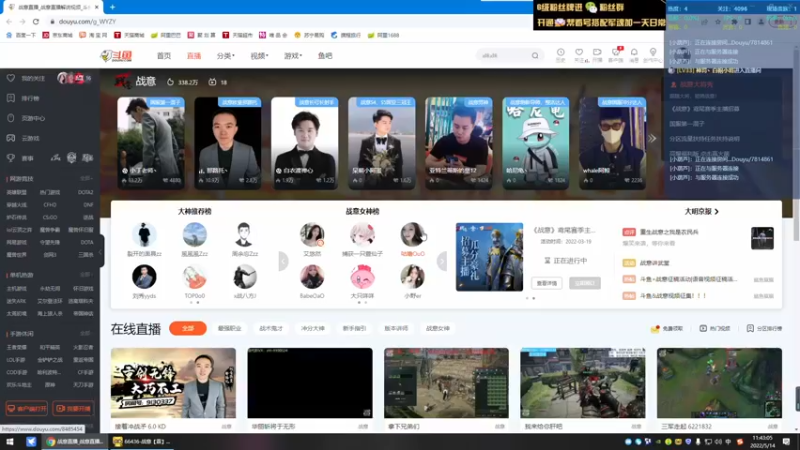The image size is (800, 450).
Task: Open the Squirtle cartoon featured streamer card
Action: click(536, 143)
